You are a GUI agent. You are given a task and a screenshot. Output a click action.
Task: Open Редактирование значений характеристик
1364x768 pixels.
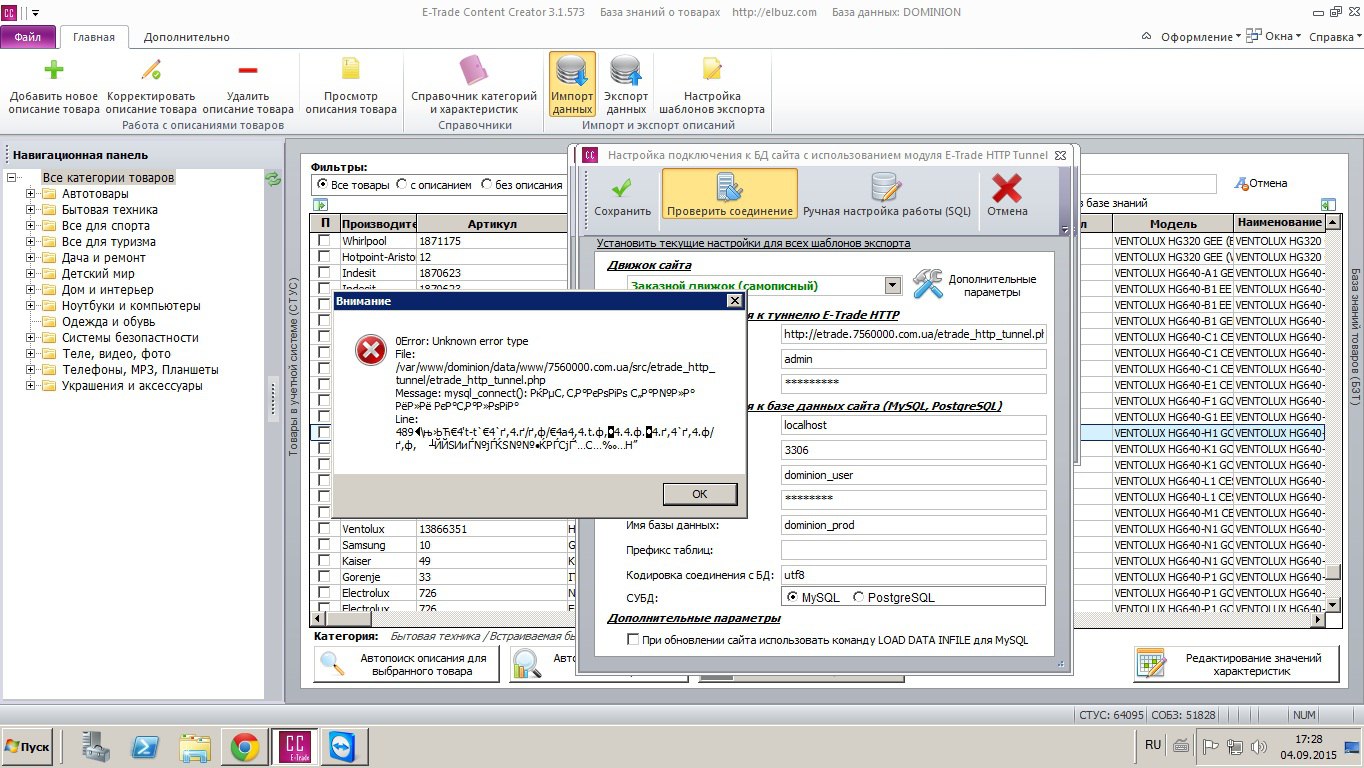(1237, 664)
